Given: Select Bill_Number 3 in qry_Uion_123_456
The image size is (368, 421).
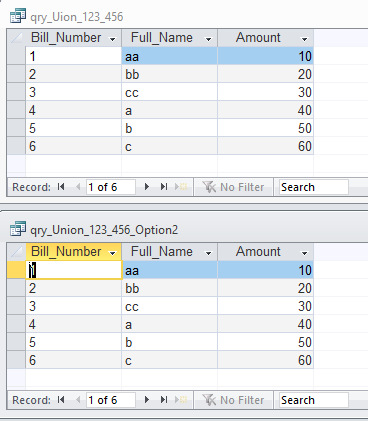Looking at the screenshot, I should click(x=74, y=92).
